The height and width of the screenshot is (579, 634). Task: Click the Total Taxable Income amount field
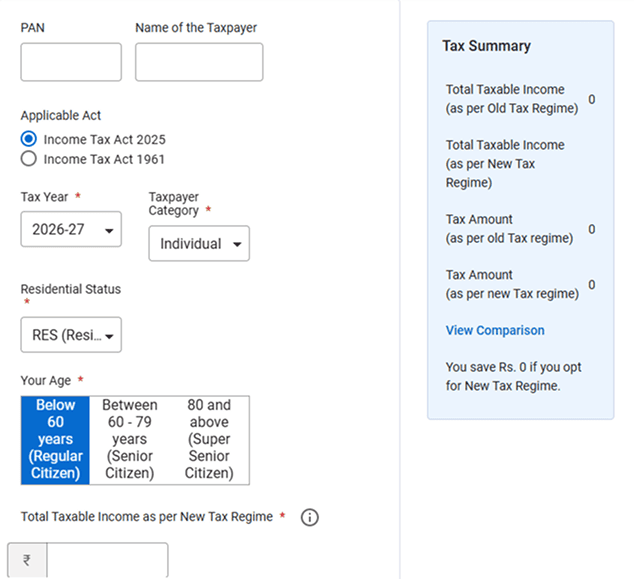107,560
